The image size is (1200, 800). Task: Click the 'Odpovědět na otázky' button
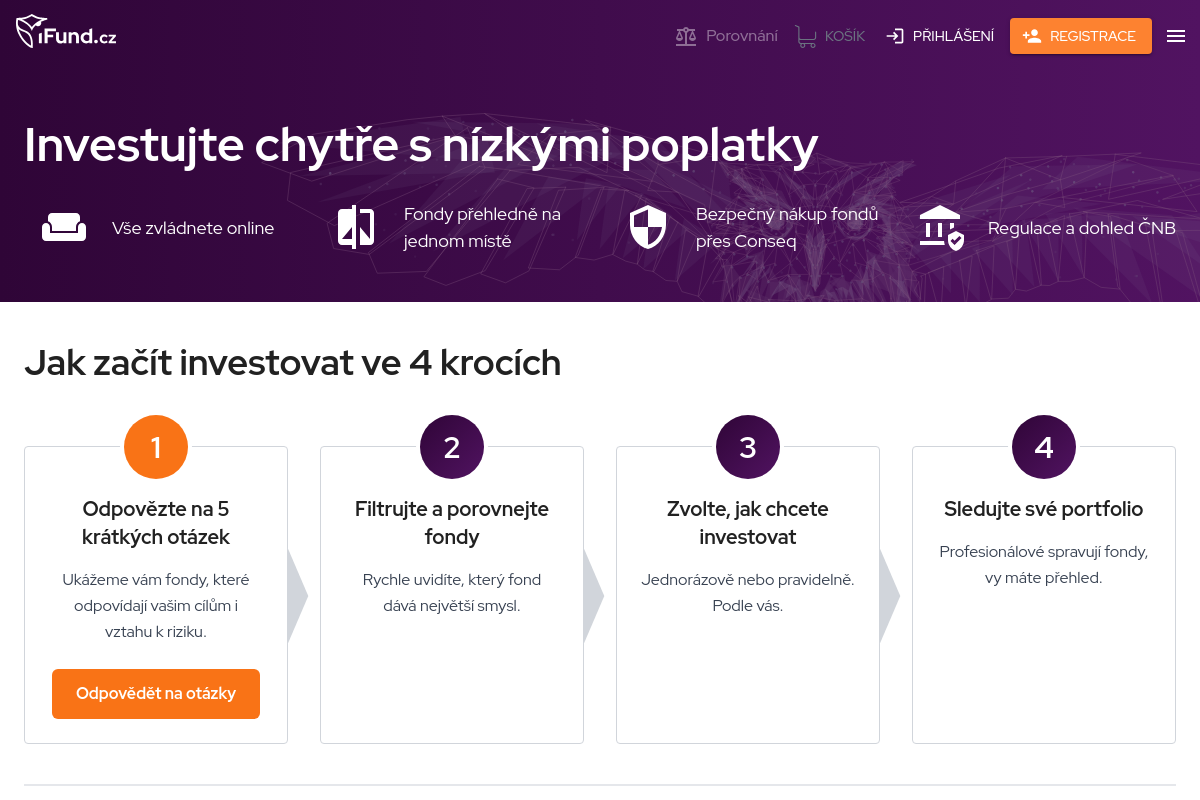coord(156,693)
